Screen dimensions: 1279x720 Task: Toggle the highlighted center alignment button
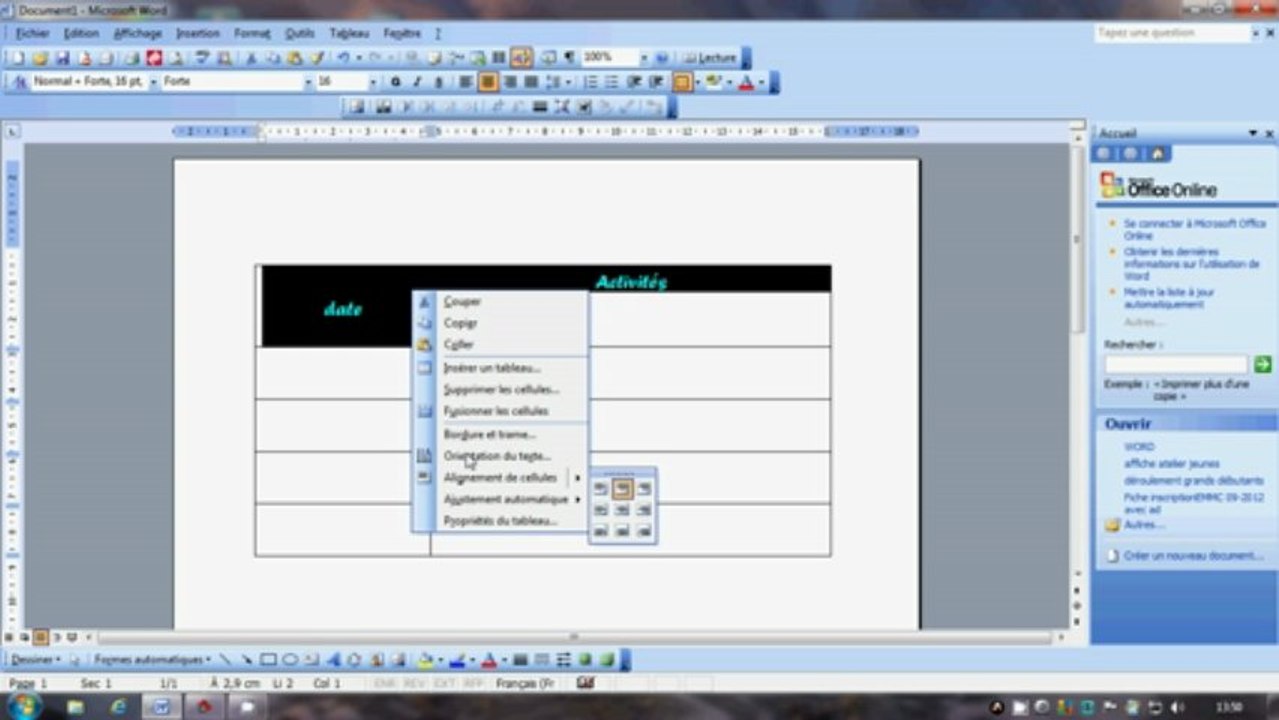click(x=488, y=82)
